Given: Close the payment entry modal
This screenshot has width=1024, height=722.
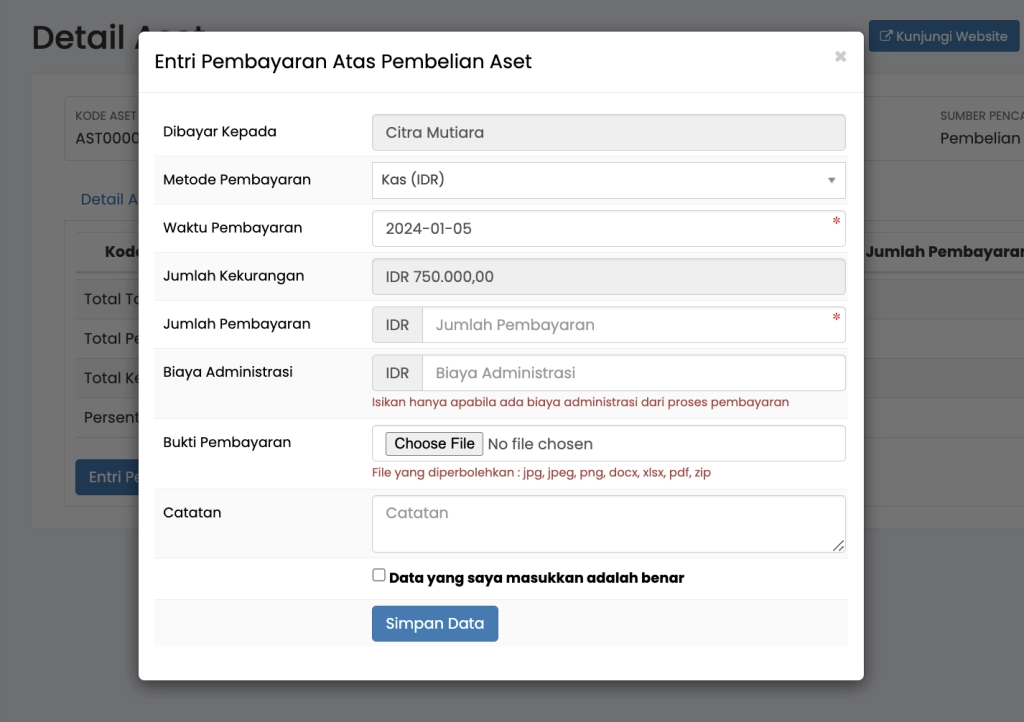Looking at the screenshot, I should tap(840, 57).
